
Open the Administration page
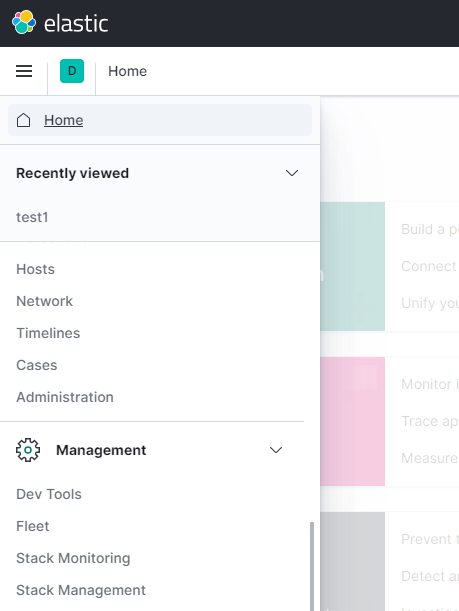point(65,397)
